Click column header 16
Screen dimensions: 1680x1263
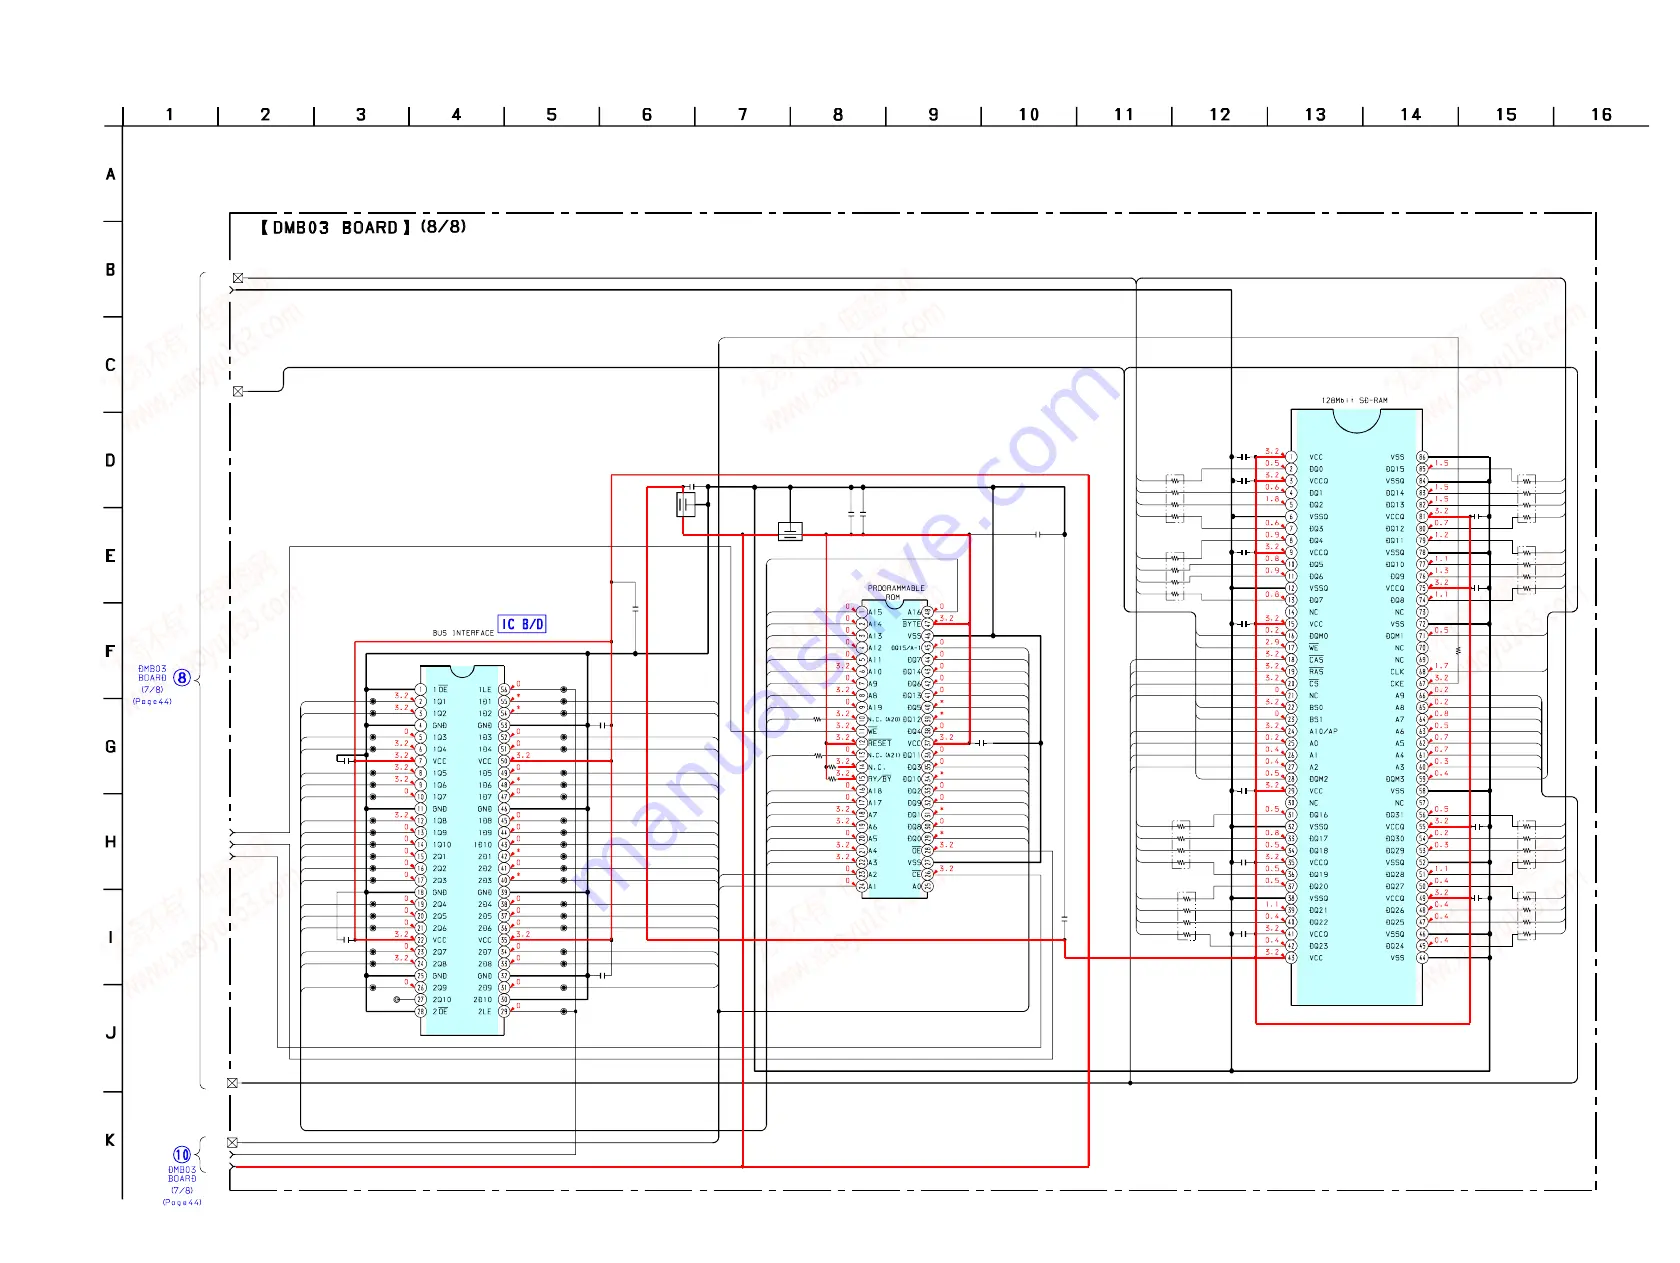pyautogui.click(x=1602, y=115)
